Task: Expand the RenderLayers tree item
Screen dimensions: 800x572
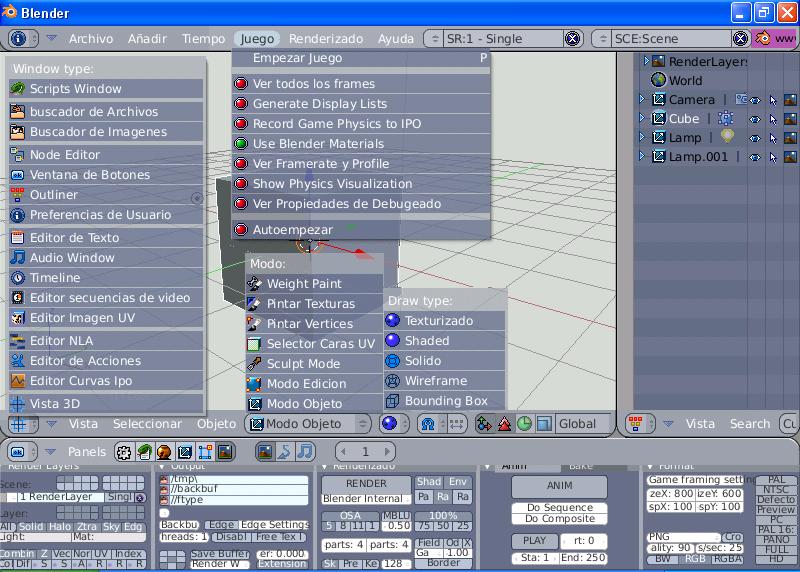Action: (x=646, y=61)
